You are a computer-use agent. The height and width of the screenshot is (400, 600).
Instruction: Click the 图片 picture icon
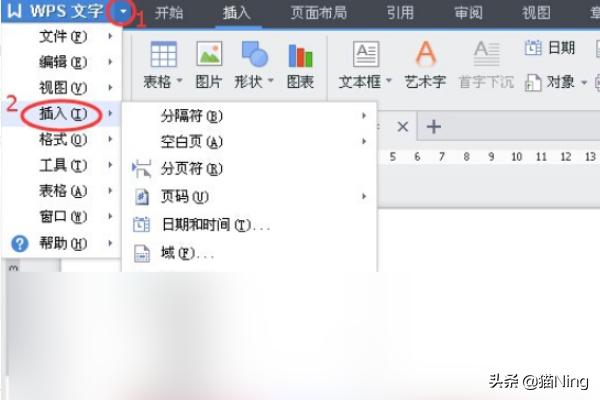(x=209, y=54)
